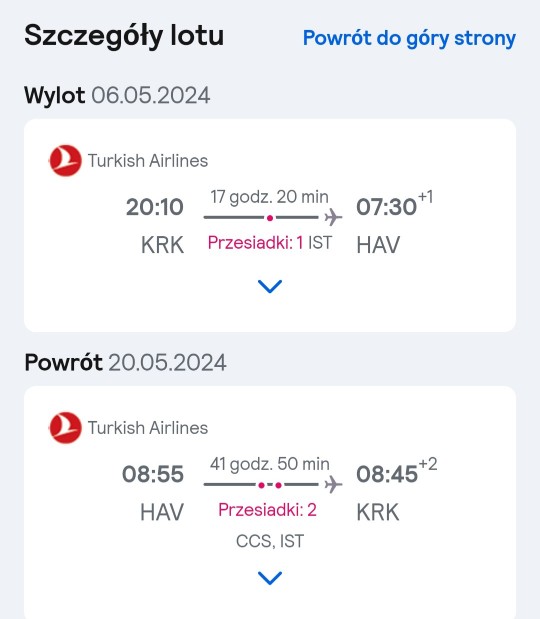Select 'Przesiadki: 2' stopover label
The image size is (540, 619).
268,510
